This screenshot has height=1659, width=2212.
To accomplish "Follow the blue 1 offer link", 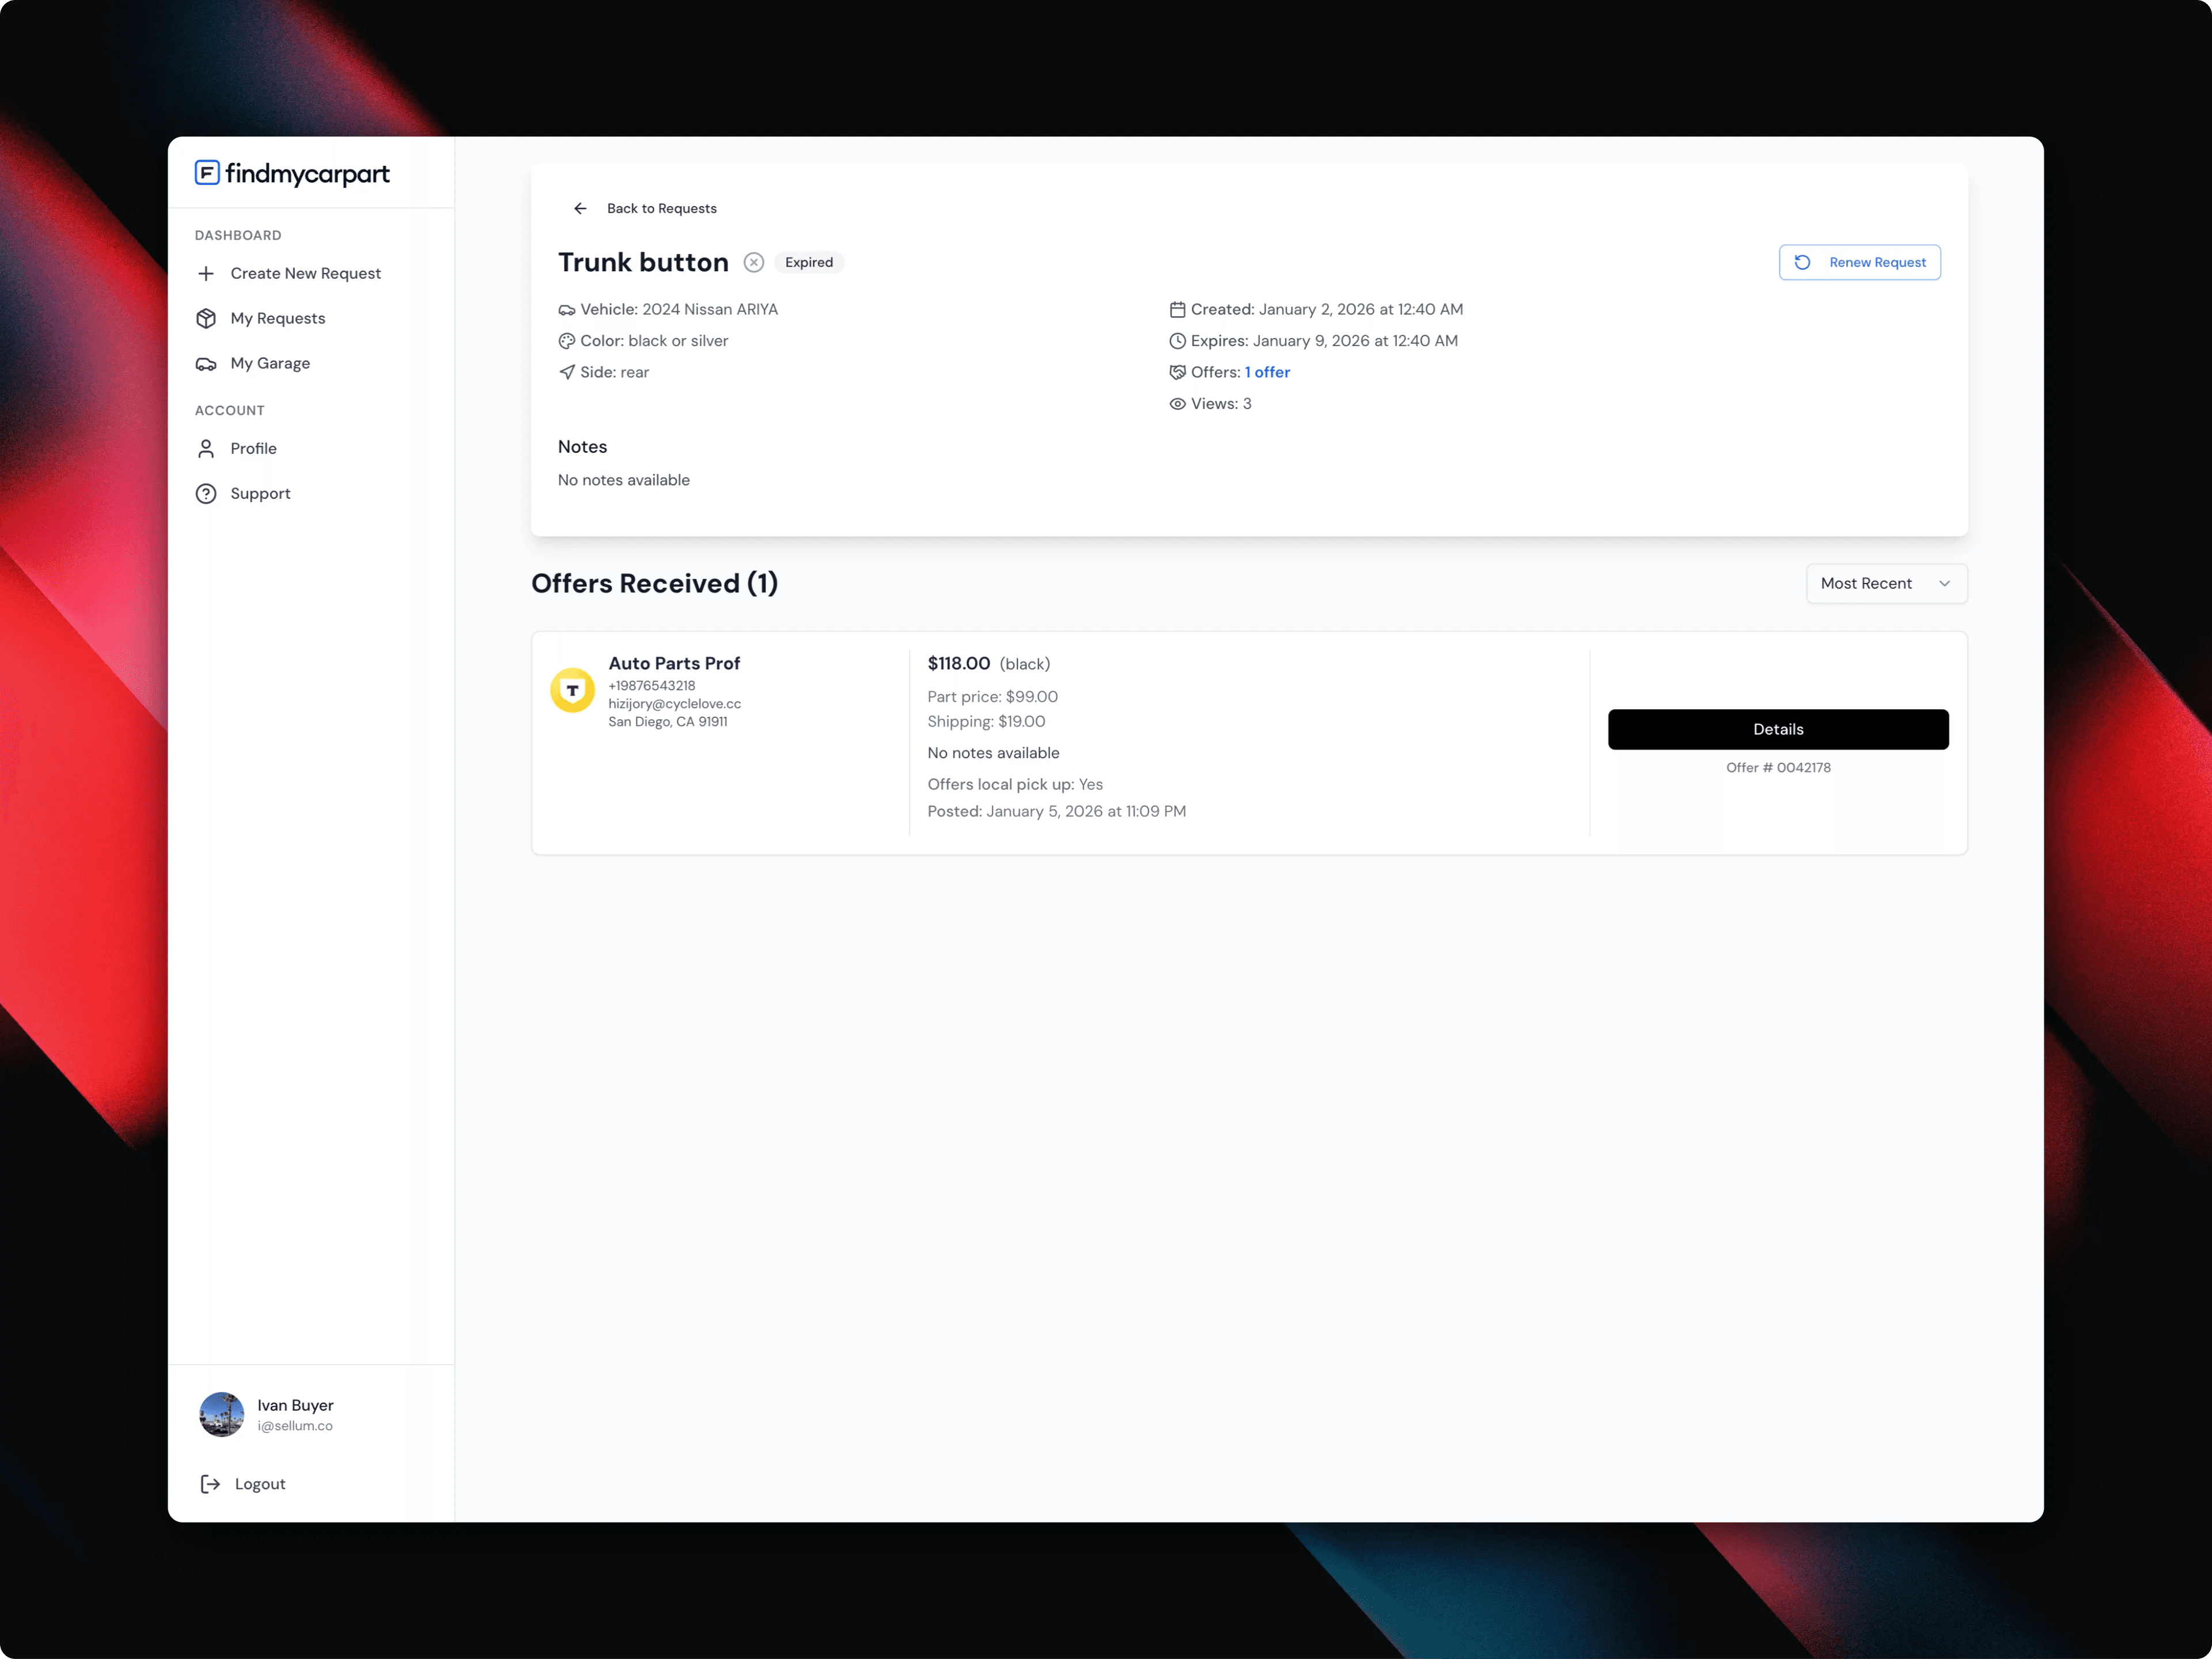I will point(1267,372).
